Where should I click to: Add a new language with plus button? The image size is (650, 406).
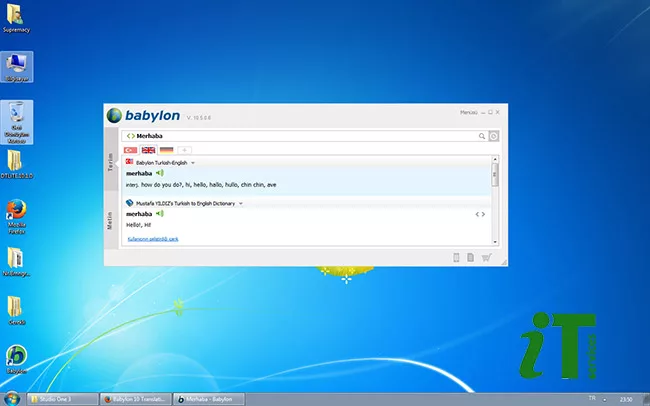[x=185, y=150]
